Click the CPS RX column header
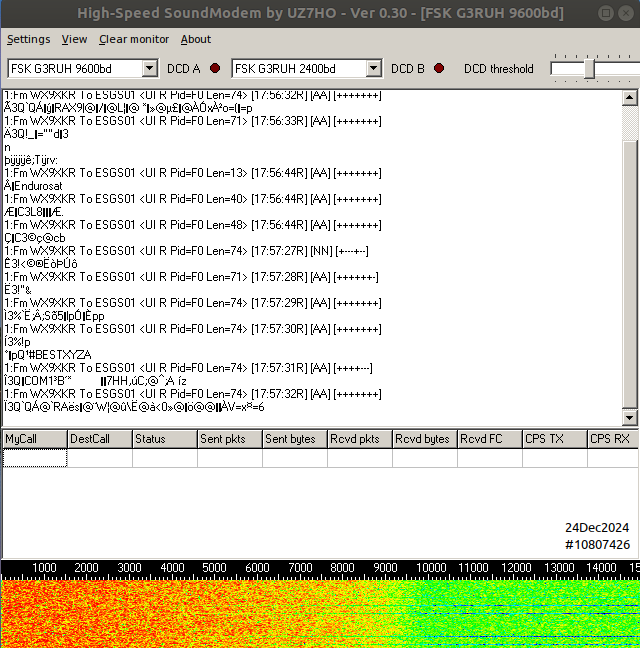Image resolution: width=640 pixels, height=648 pixels. click(x=613, y=439)
